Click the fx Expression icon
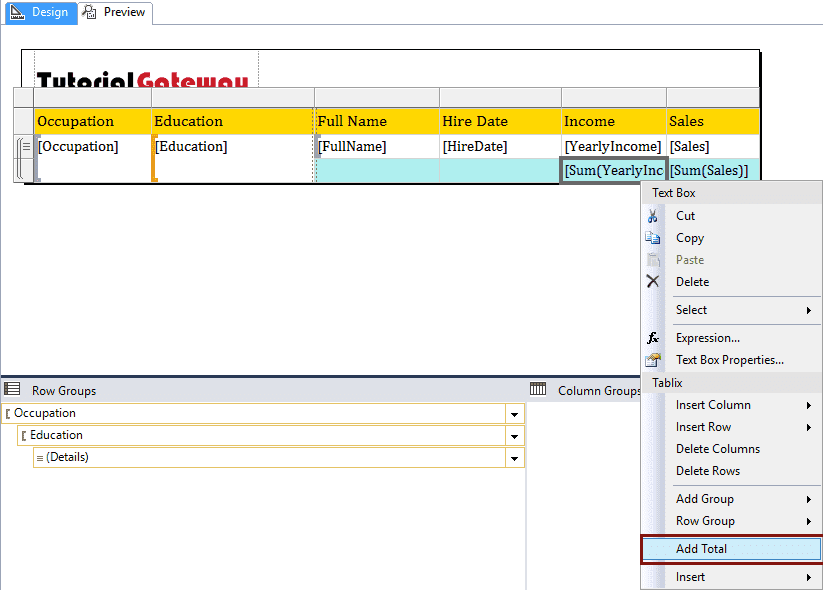This screenshot has height=590, width=823. [x=653, y=337]
